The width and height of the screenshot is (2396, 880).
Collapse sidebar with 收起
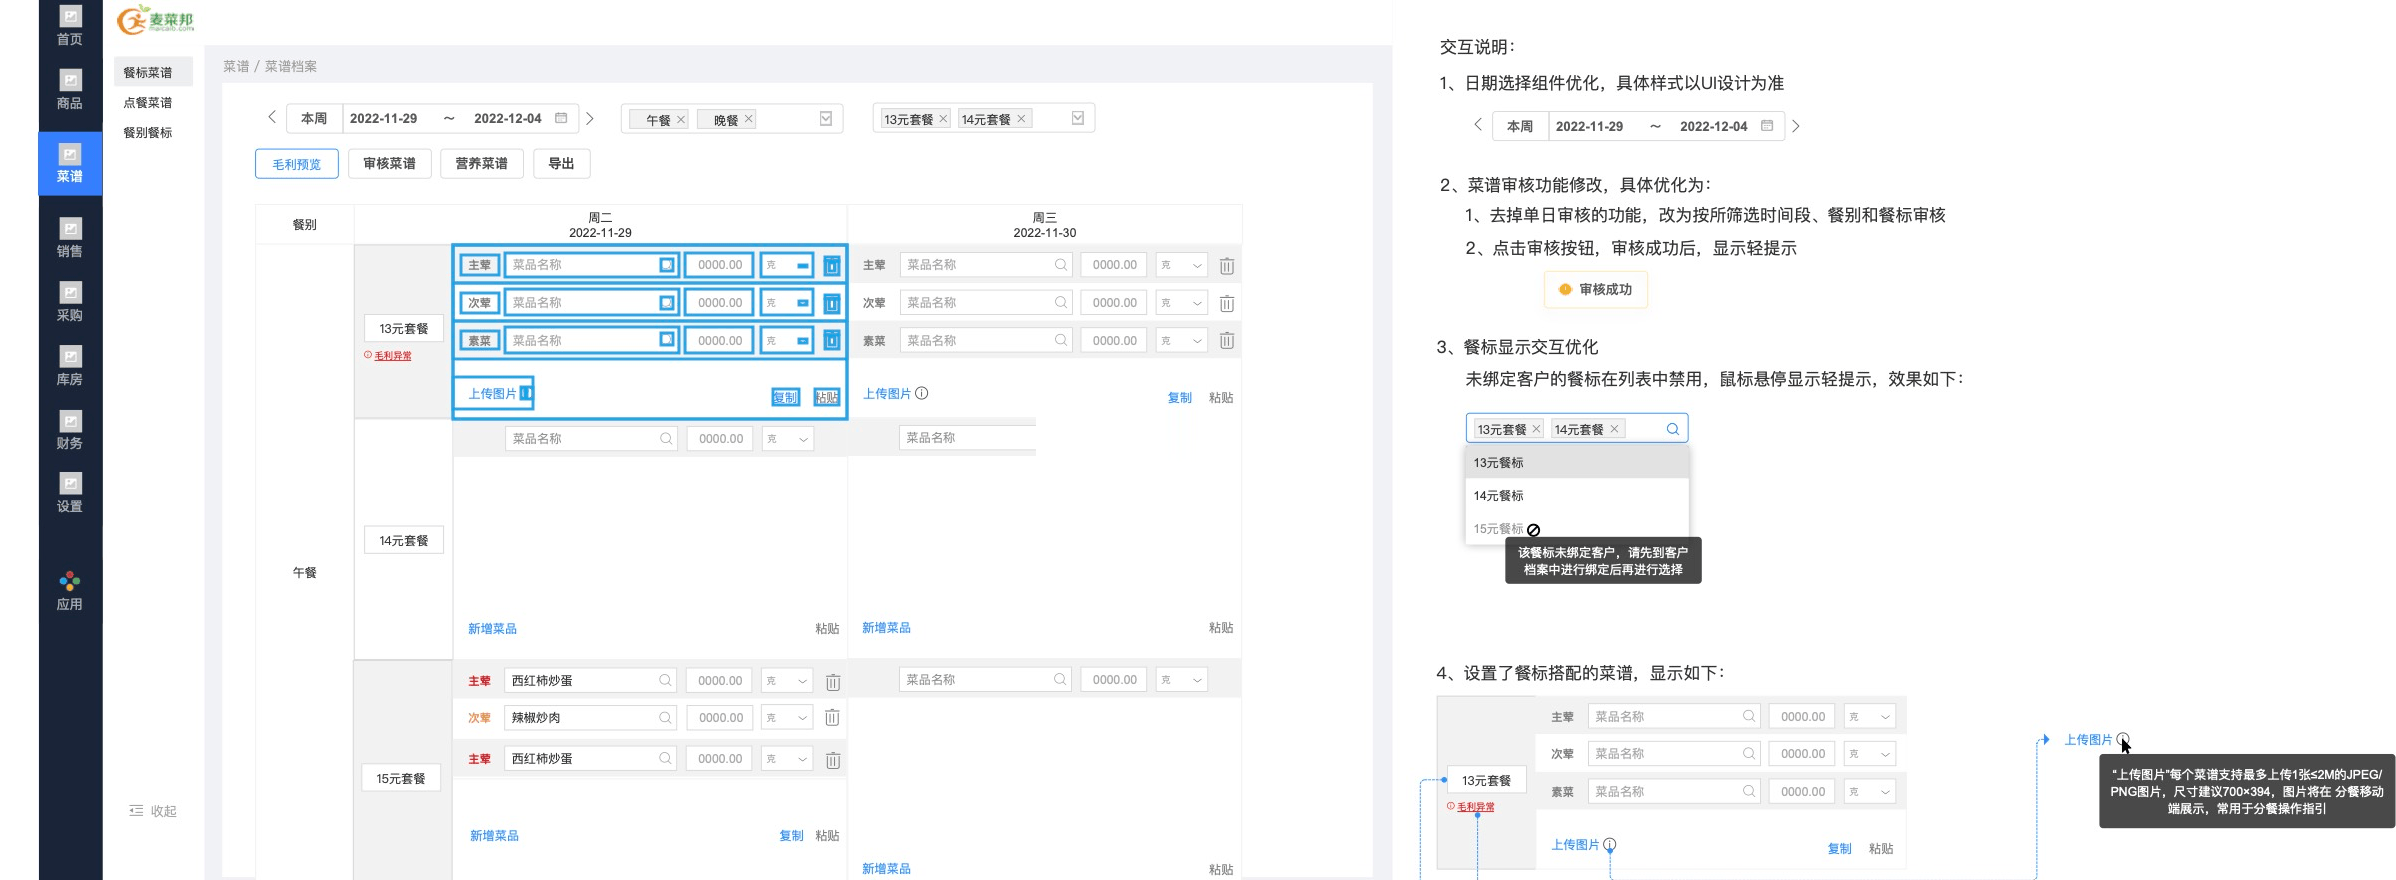coord(153,811)
